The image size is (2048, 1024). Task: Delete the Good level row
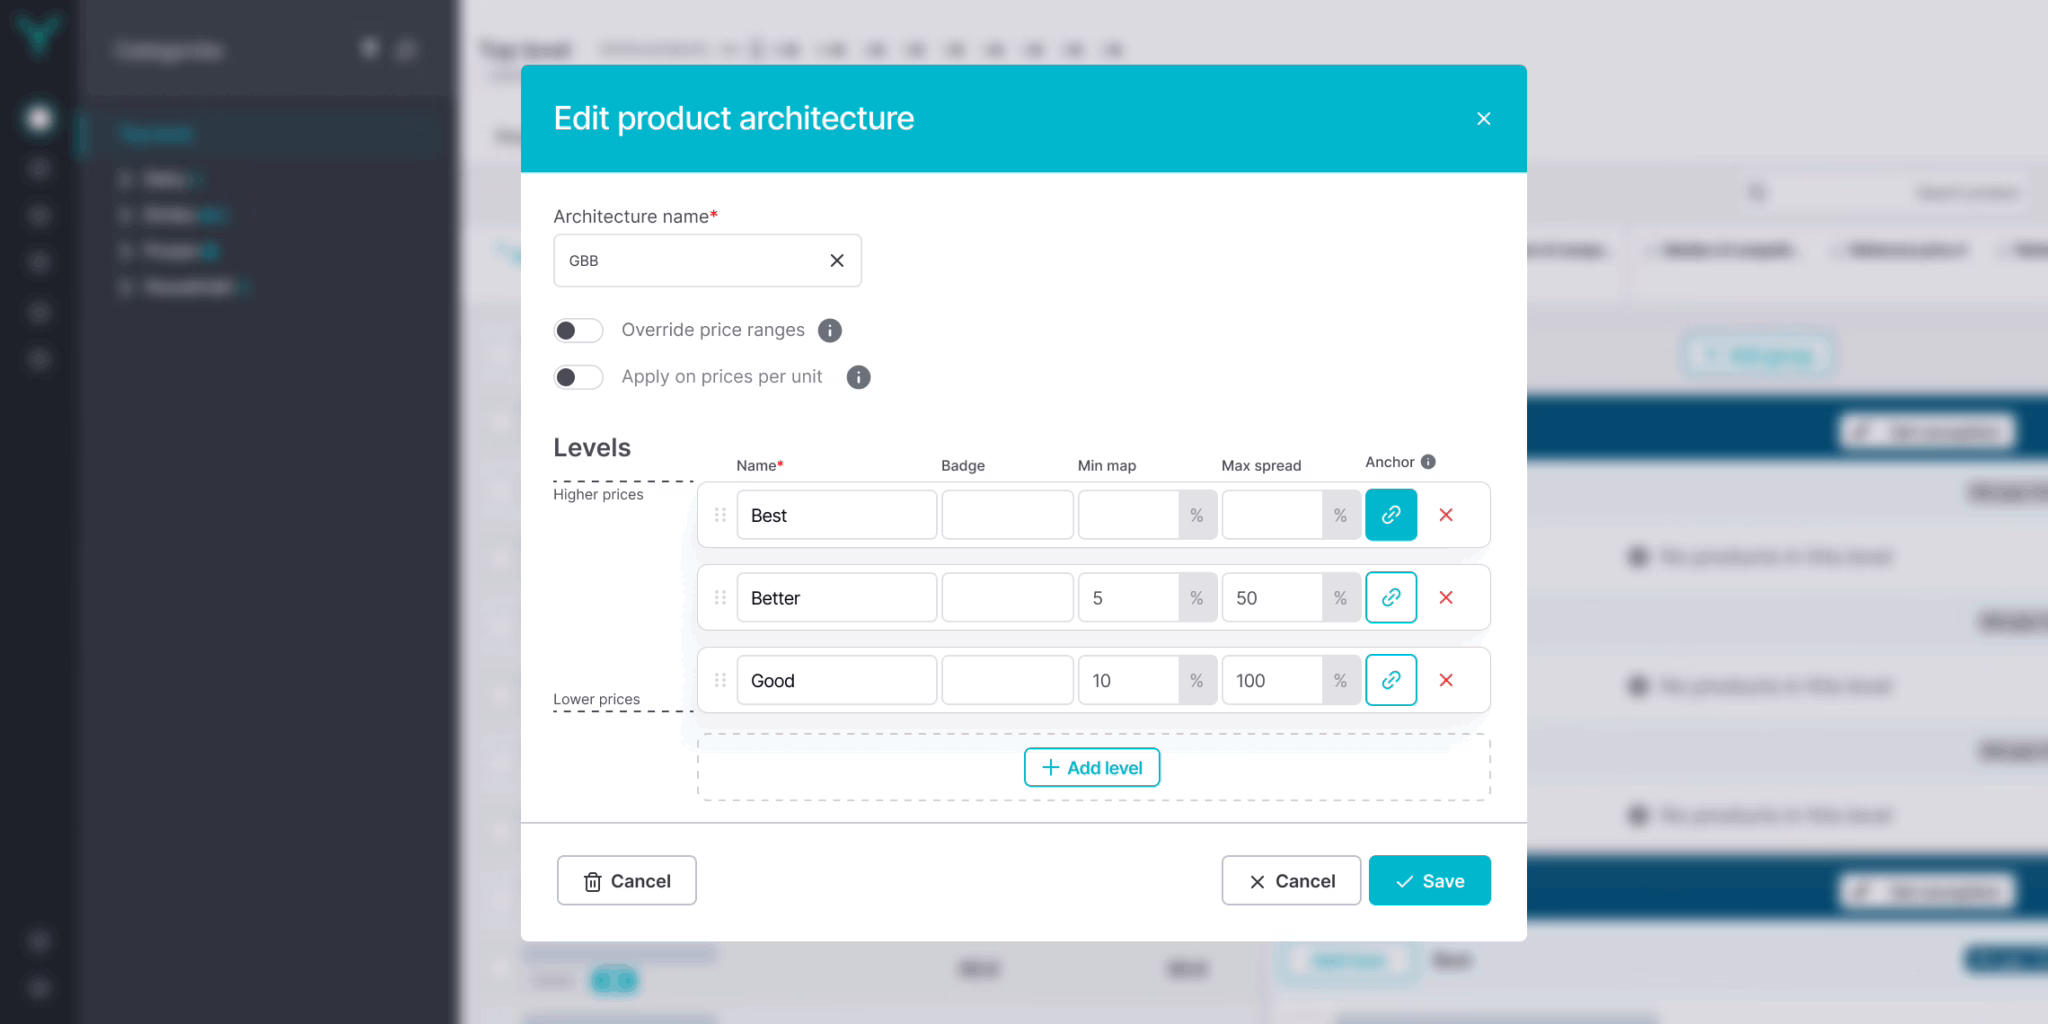click(x=1446, y=680)
